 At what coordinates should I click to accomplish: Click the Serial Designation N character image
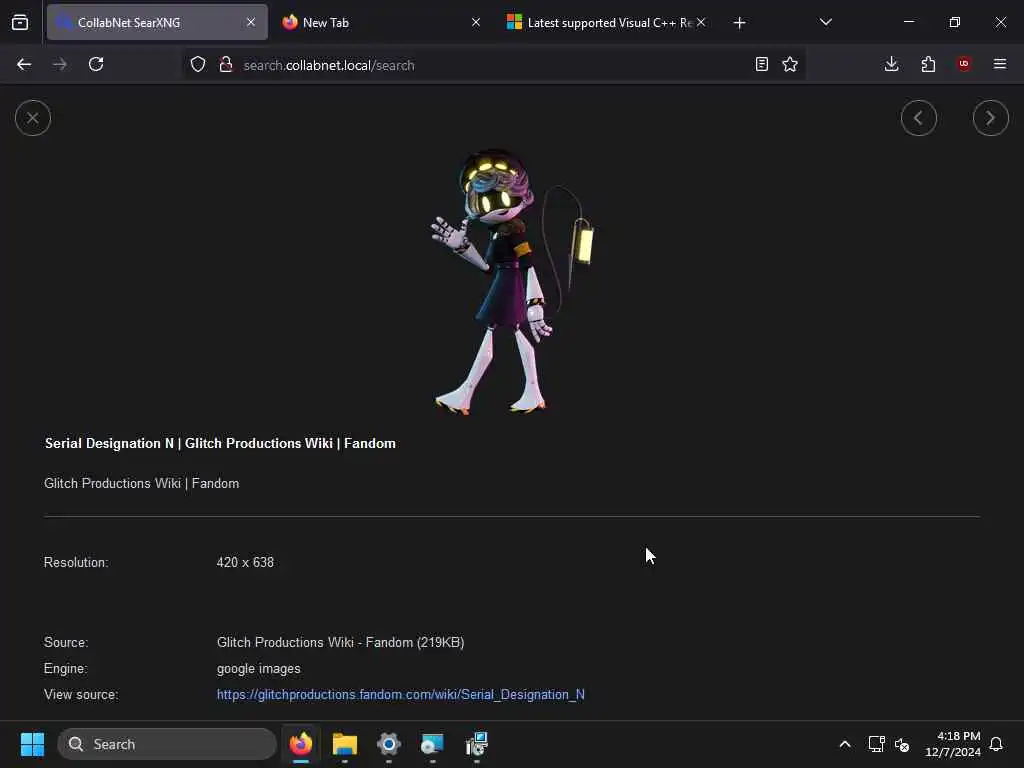[x=513, y=281]
